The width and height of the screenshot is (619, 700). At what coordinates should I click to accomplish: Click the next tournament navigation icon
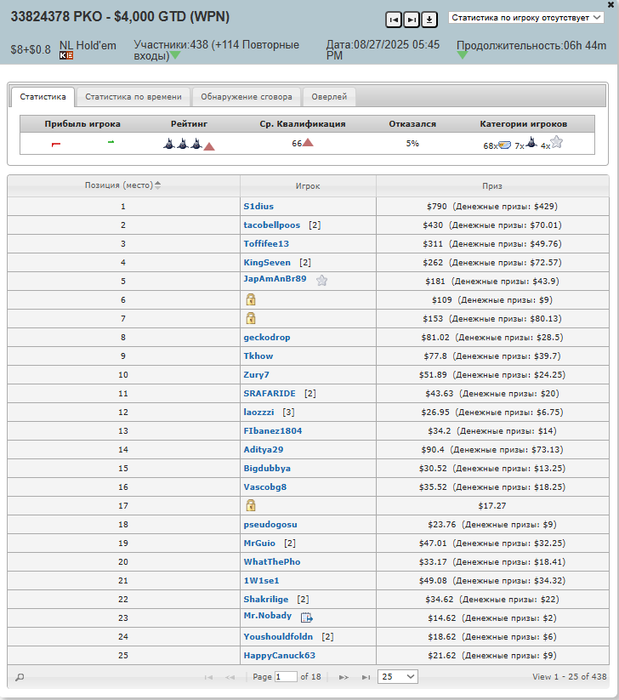[x=411, y=20]
